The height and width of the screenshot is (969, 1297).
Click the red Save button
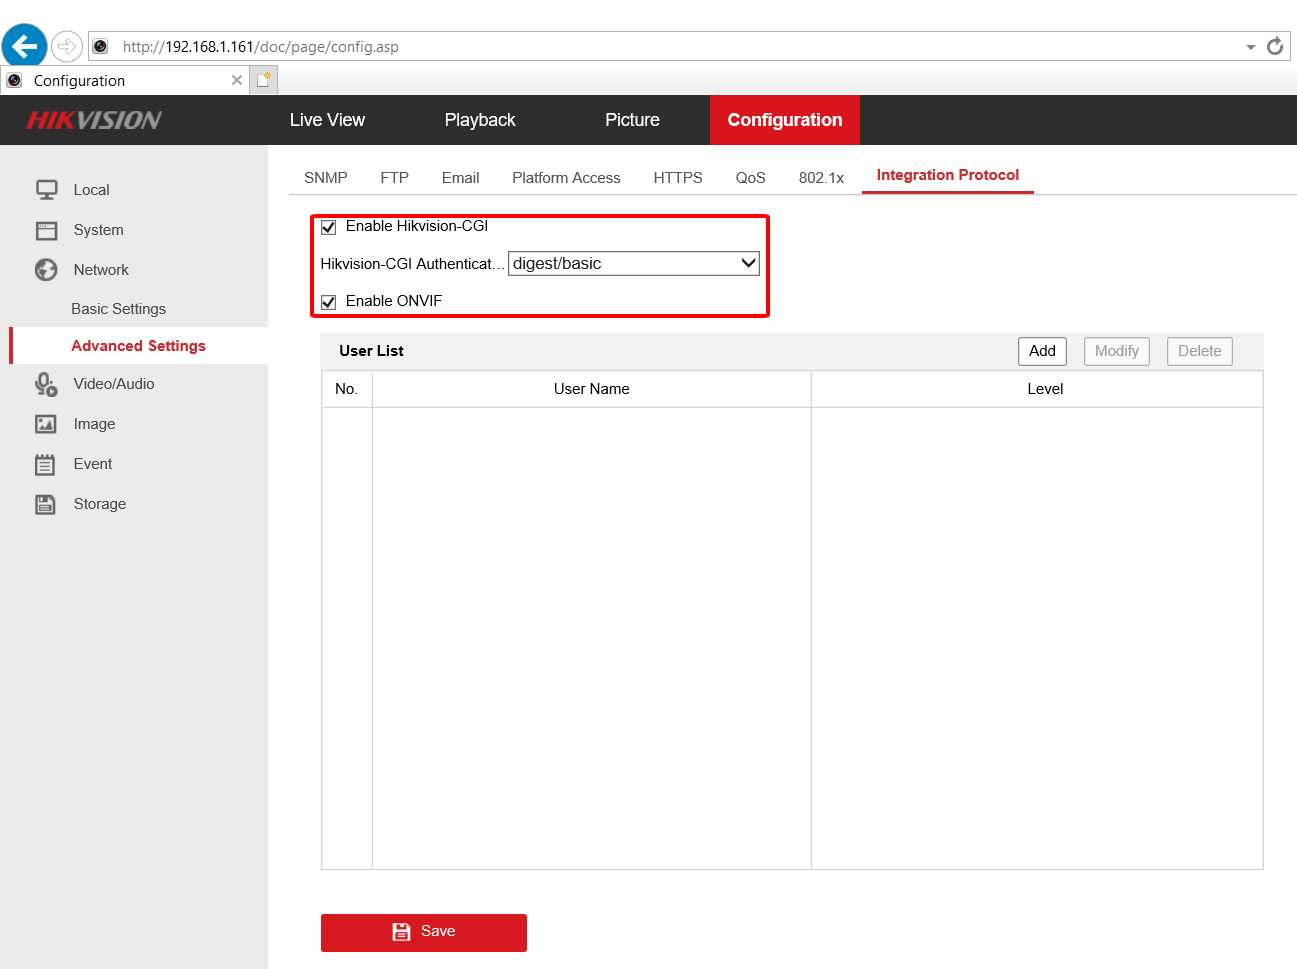[424, 932]
